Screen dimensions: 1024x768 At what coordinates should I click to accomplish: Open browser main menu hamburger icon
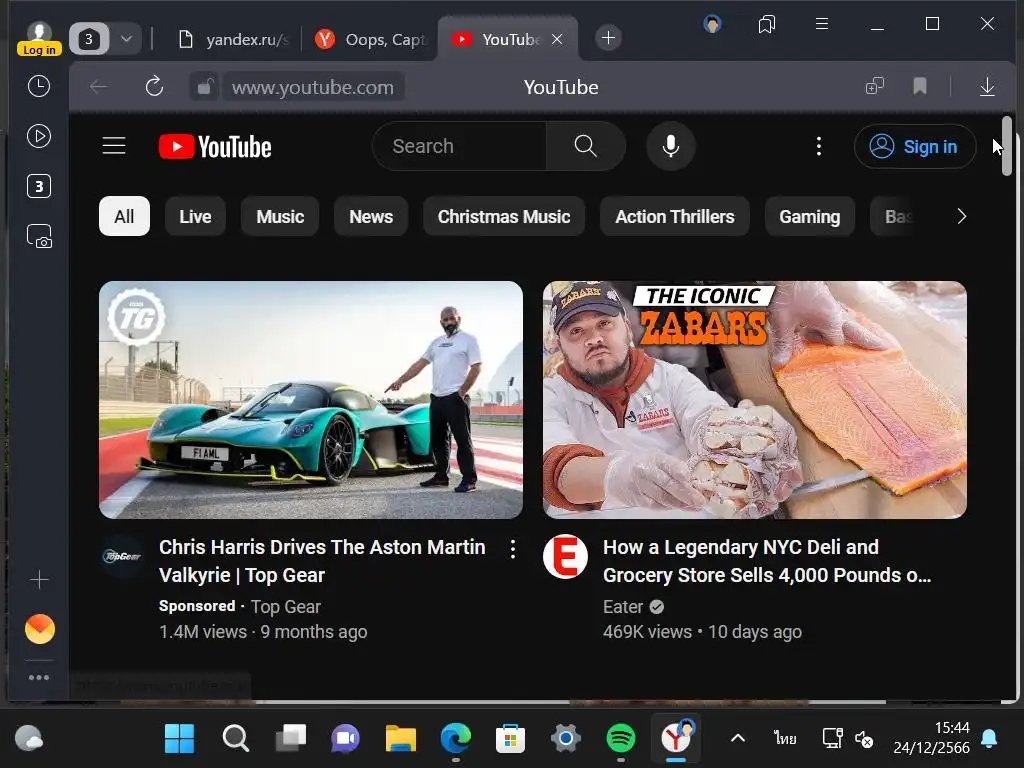822,24
